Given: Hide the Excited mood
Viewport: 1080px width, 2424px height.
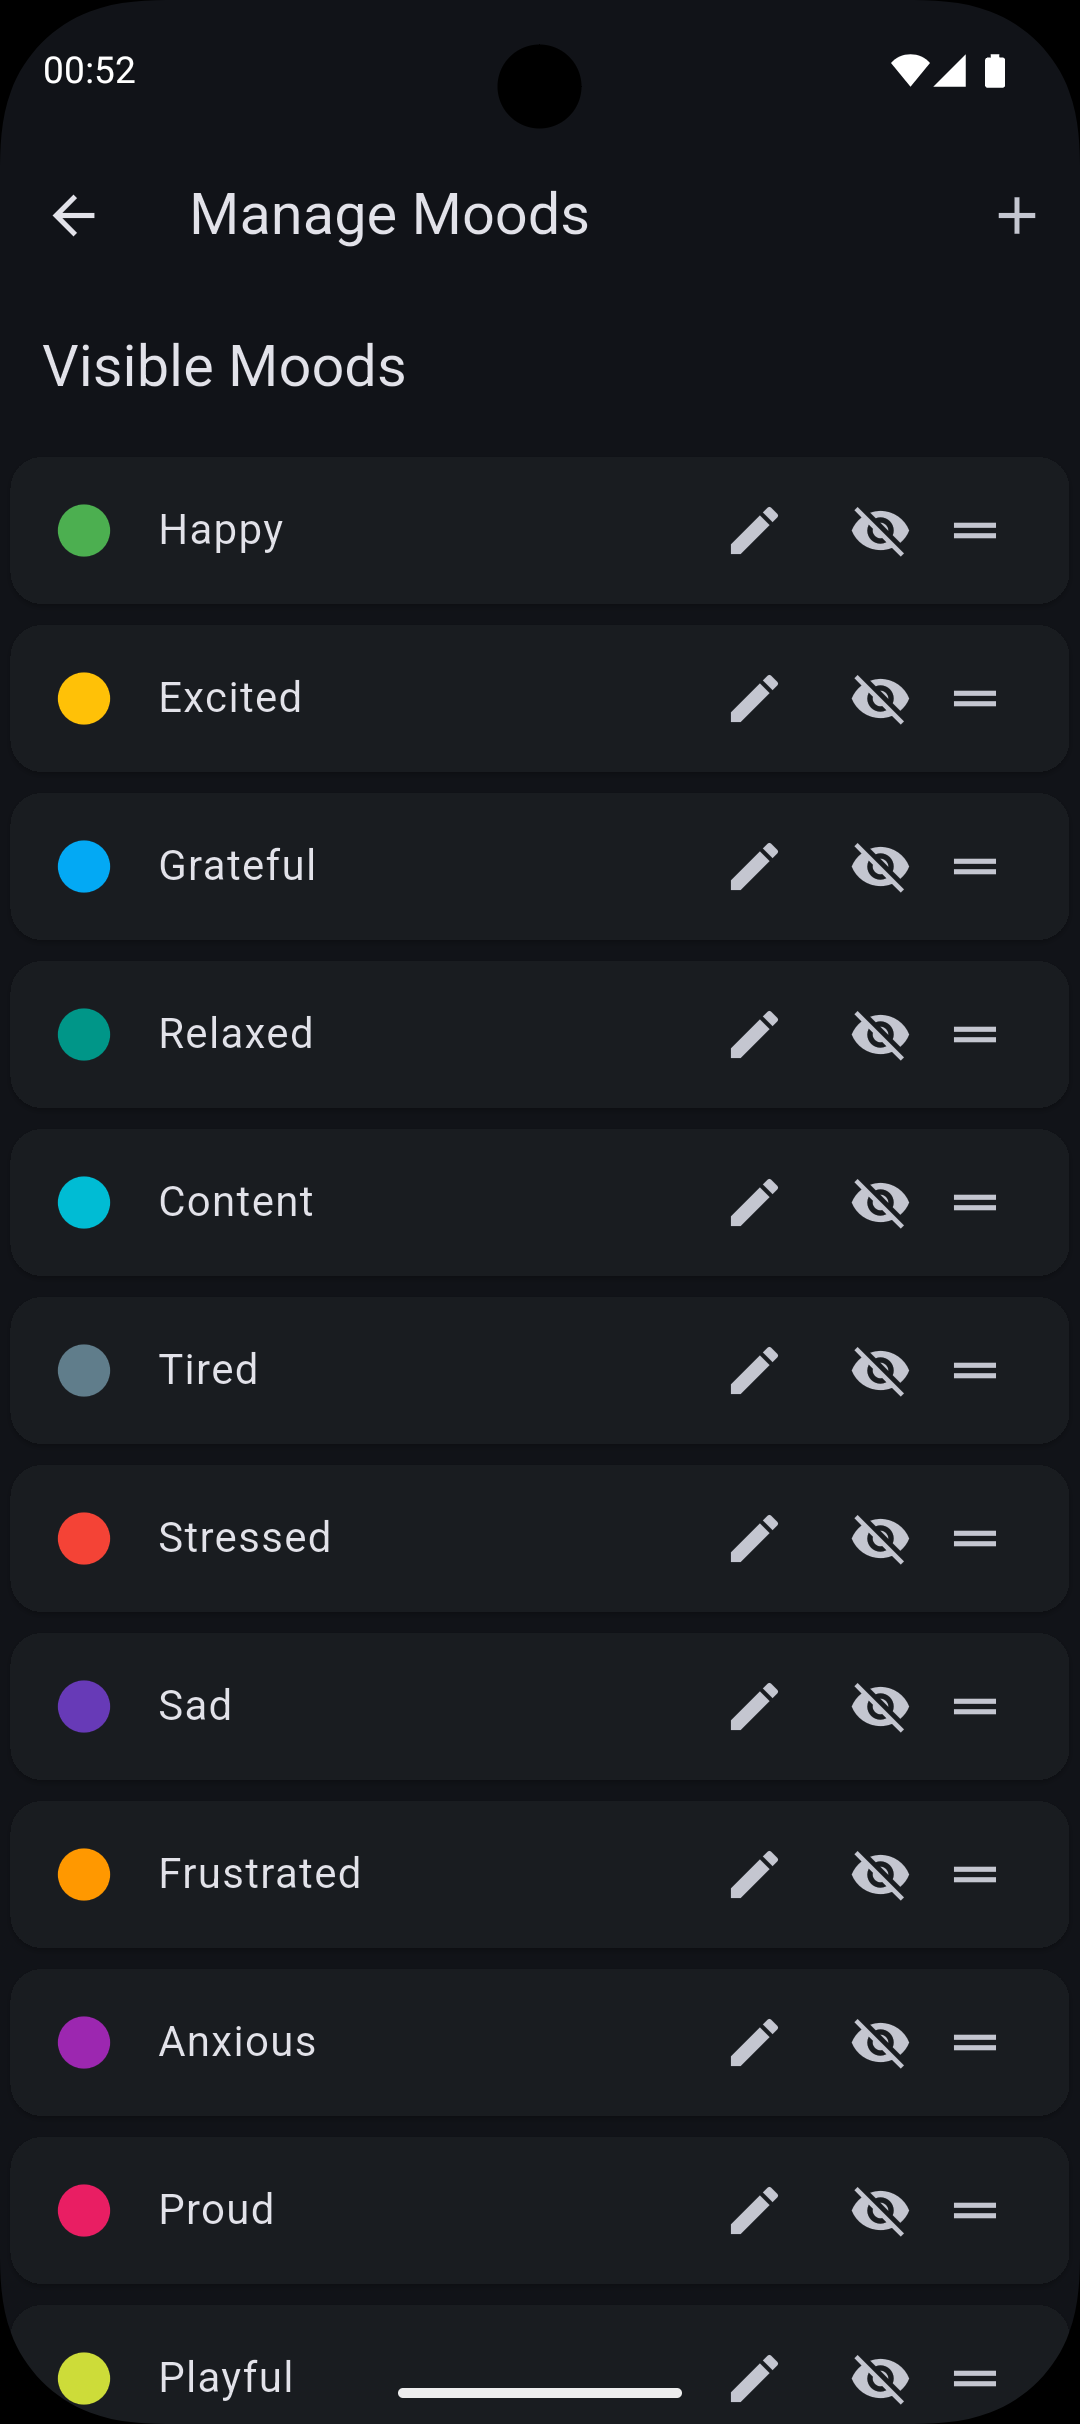Looking at the screenshot, I should [880, 698].
